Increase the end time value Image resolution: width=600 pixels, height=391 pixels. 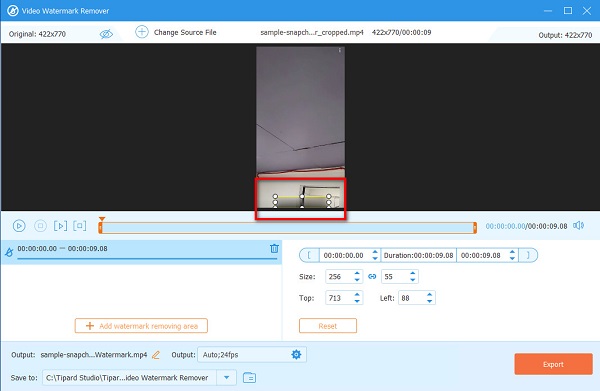pos(512,252)
